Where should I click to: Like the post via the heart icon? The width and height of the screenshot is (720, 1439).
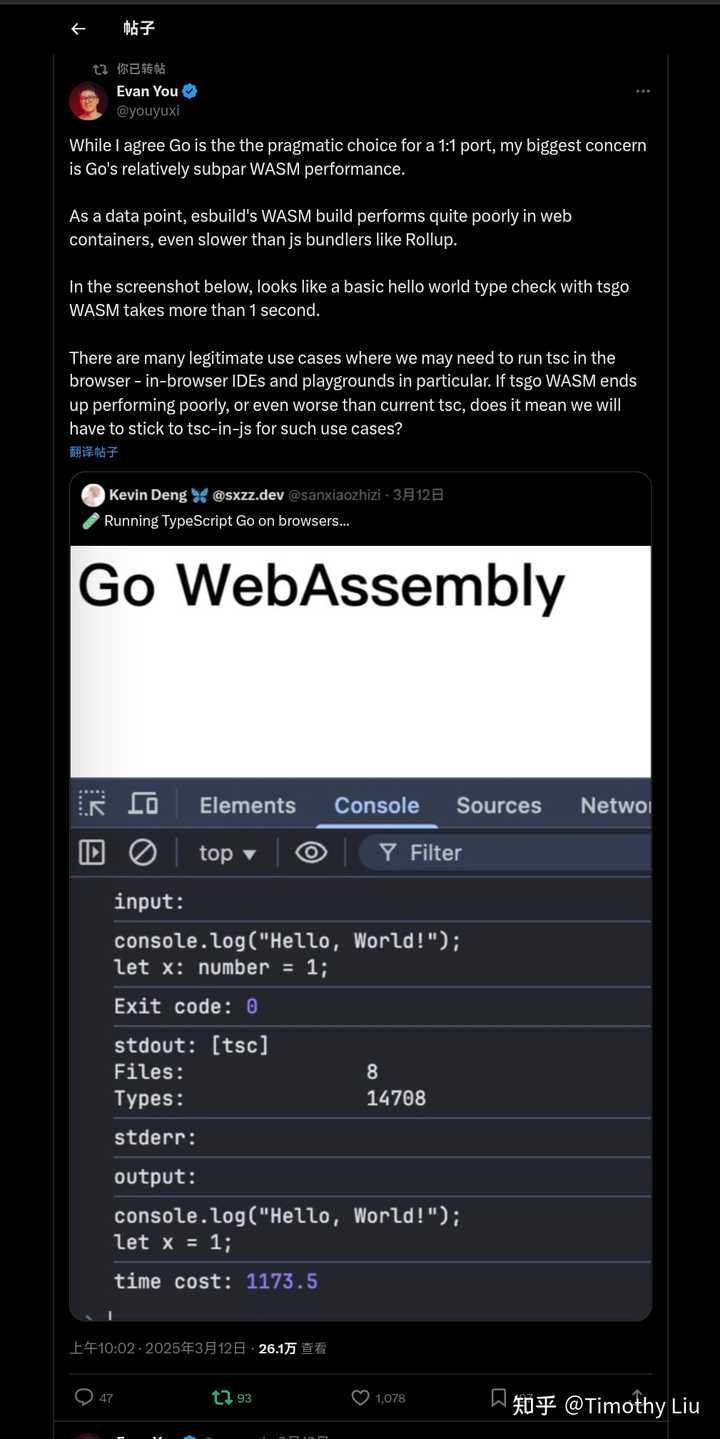tap(360, 1397)
